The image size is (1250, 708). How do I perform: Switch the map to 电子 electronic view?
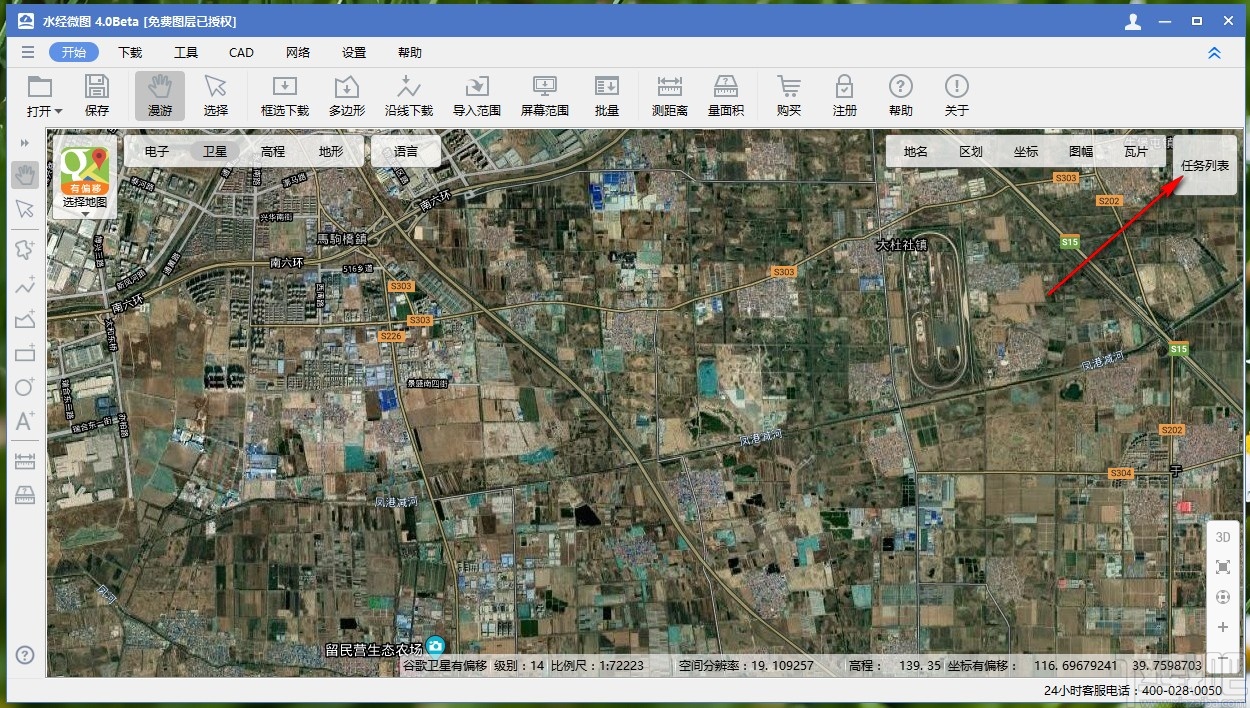[x=157, y=152]
